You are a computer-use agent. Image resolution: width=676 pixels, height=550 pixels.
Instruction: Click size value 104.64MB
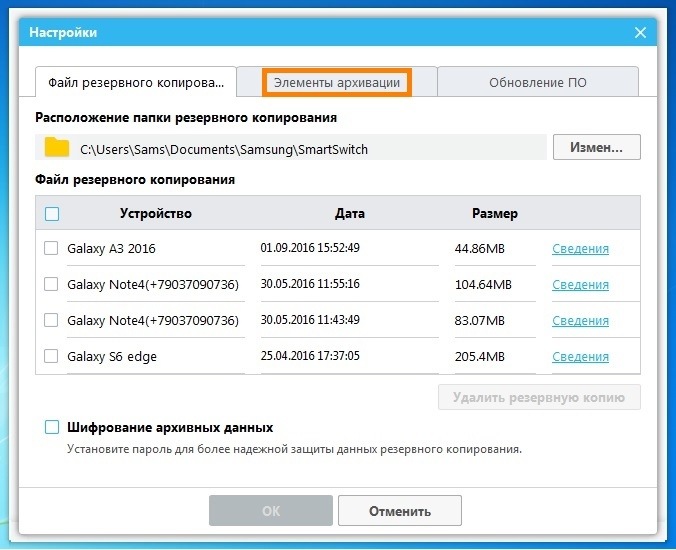[x=483, y=284]
